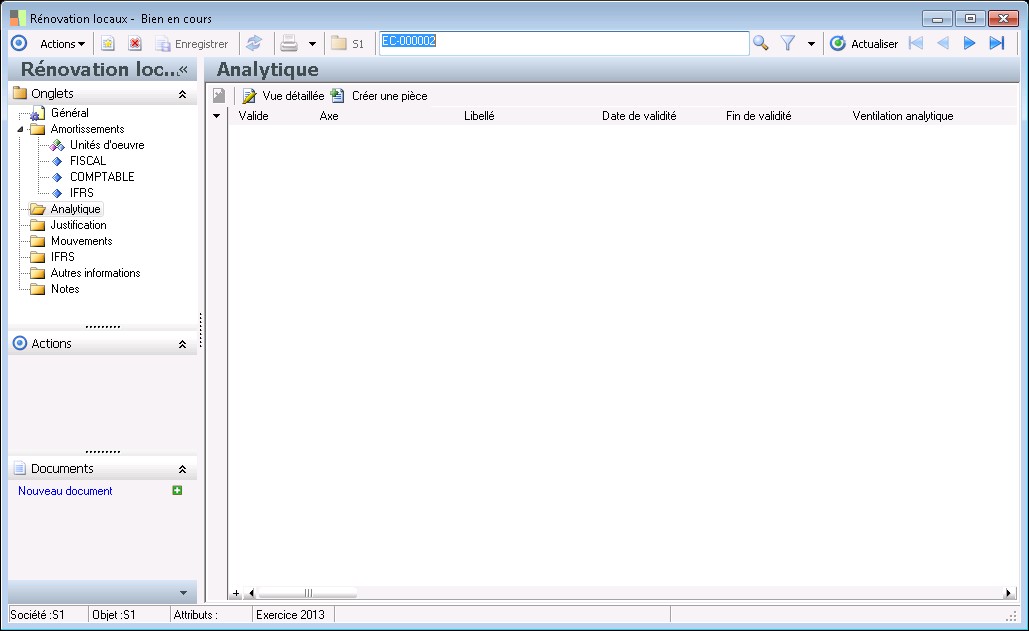The width and height of the screenshot is (1029, 631).
Task: Click the Axe column header
Action: coord(329,116)
